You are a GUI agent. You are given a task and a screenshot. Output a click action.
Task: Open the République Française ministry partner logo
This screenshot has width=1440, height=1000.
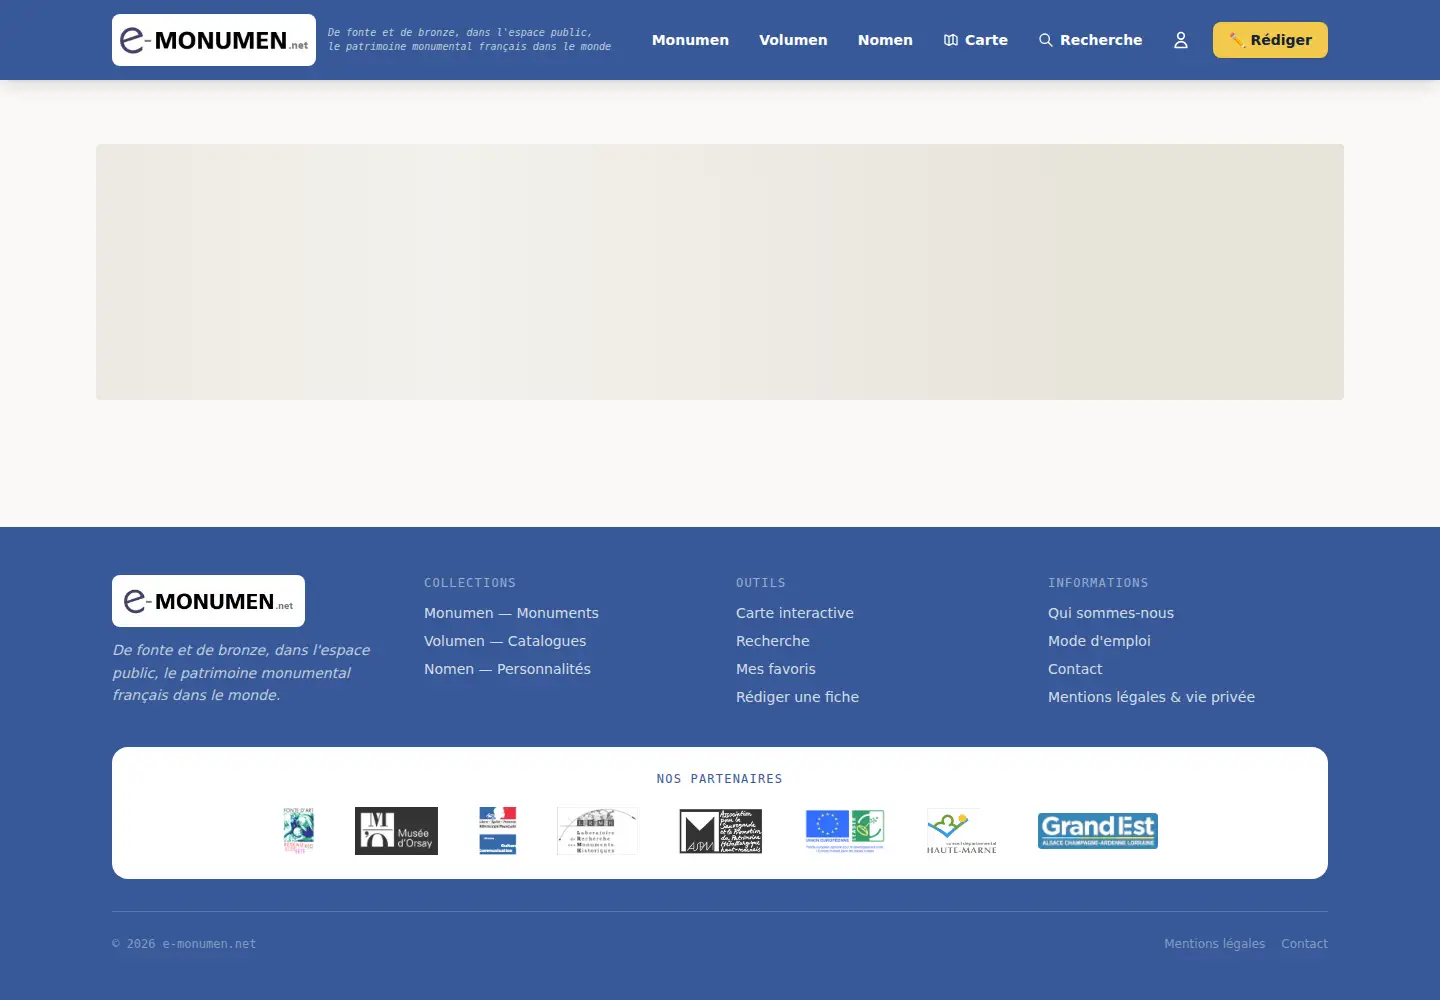[498, 831]
